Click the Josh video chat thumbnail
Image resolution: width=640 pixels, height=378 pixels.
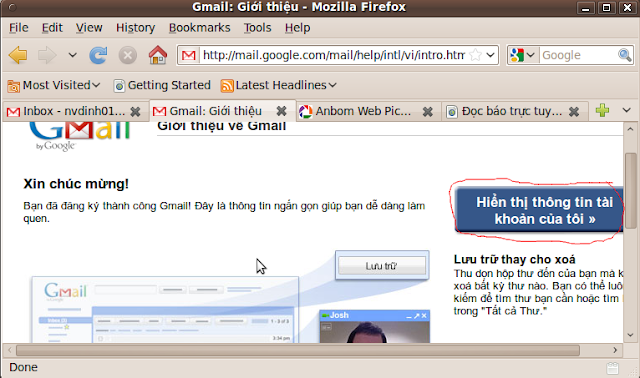tap(375, 326)
